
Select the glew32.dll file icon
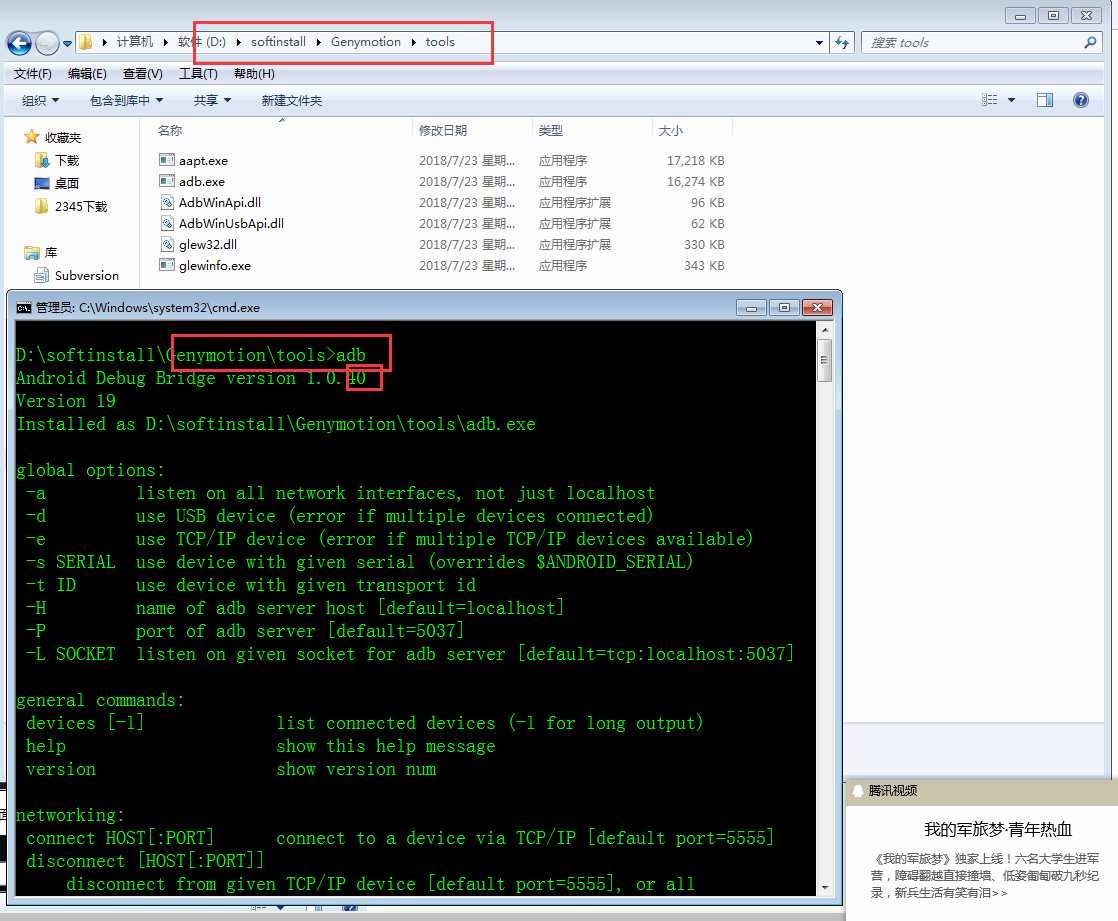(x=167, y=244)
